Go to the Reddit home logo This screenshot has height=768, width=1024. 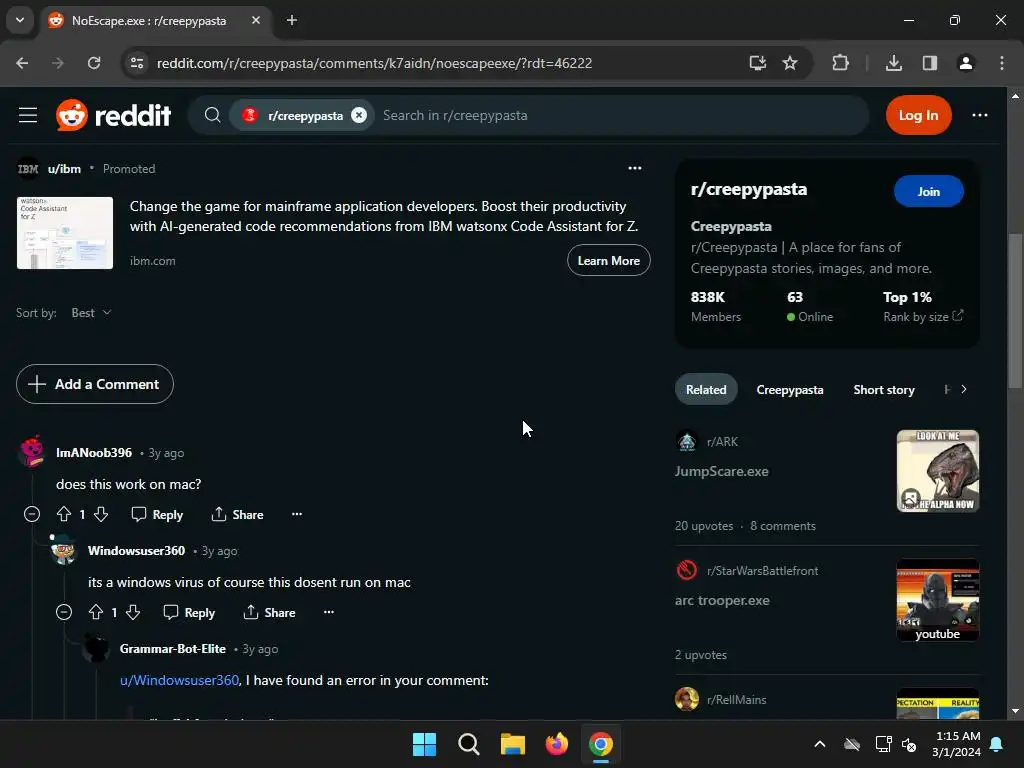tap(114, 116)
